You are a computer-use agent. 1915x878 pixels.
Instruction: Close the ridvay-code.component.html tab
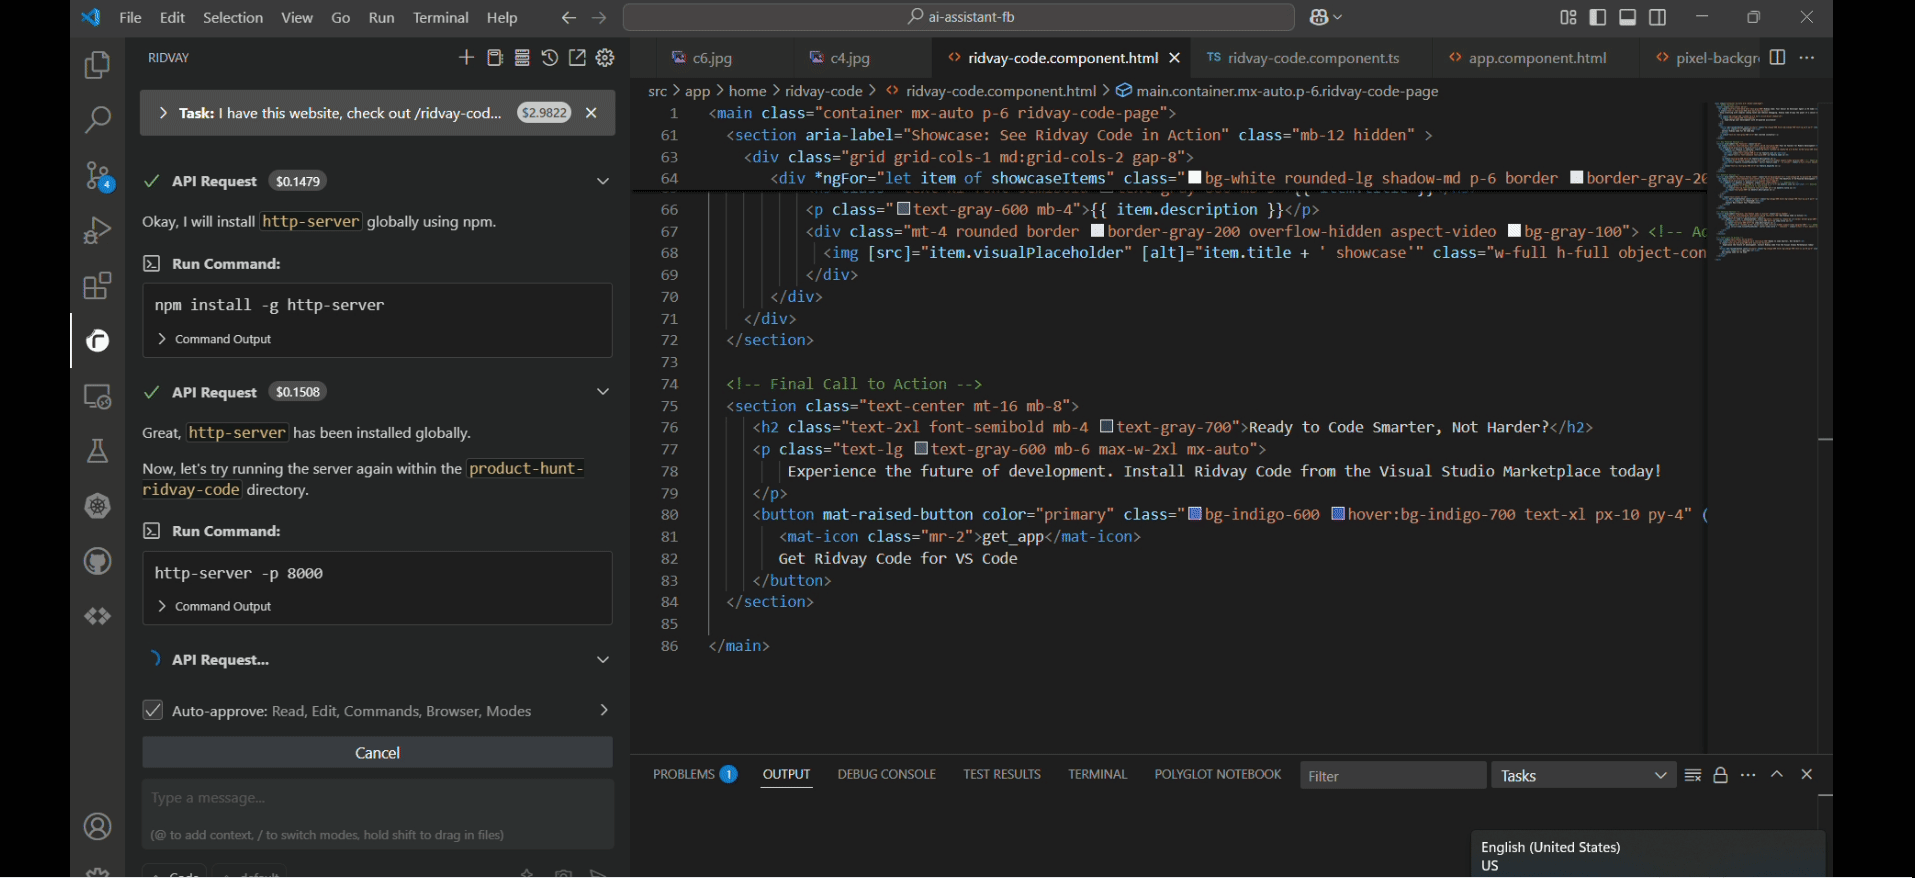[x=1174, y=58]
